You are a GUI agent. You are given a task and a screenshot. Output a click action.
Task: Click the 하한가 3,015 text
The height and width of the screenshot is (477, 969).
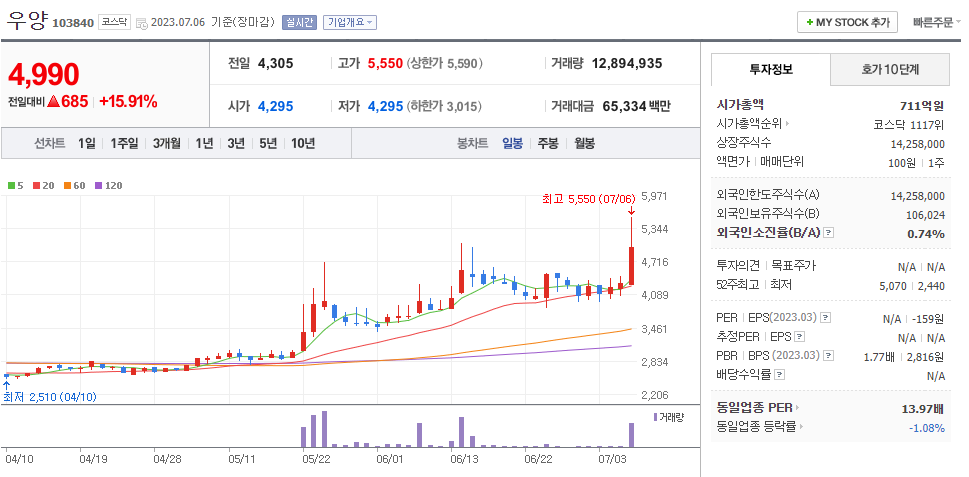pyautogui.click(x=443, y=106)
